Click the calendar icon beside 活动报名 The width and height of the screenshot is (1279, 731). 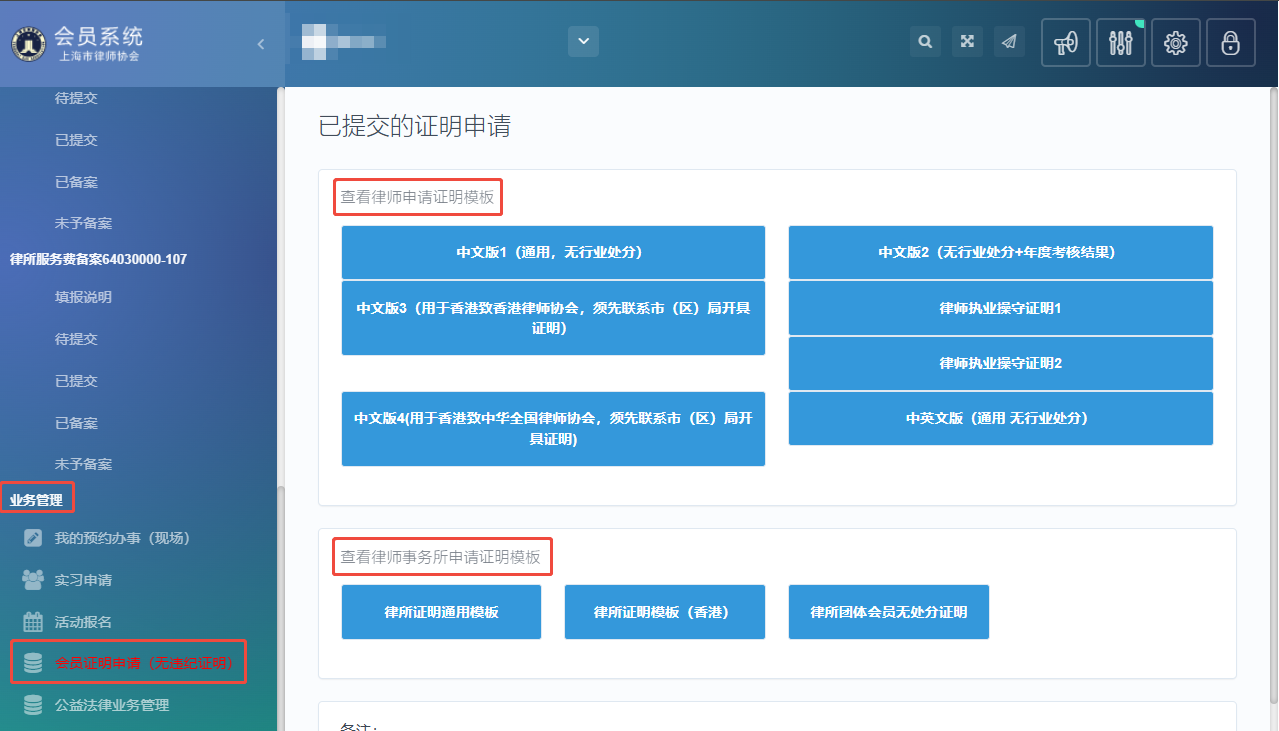(33, 622)
